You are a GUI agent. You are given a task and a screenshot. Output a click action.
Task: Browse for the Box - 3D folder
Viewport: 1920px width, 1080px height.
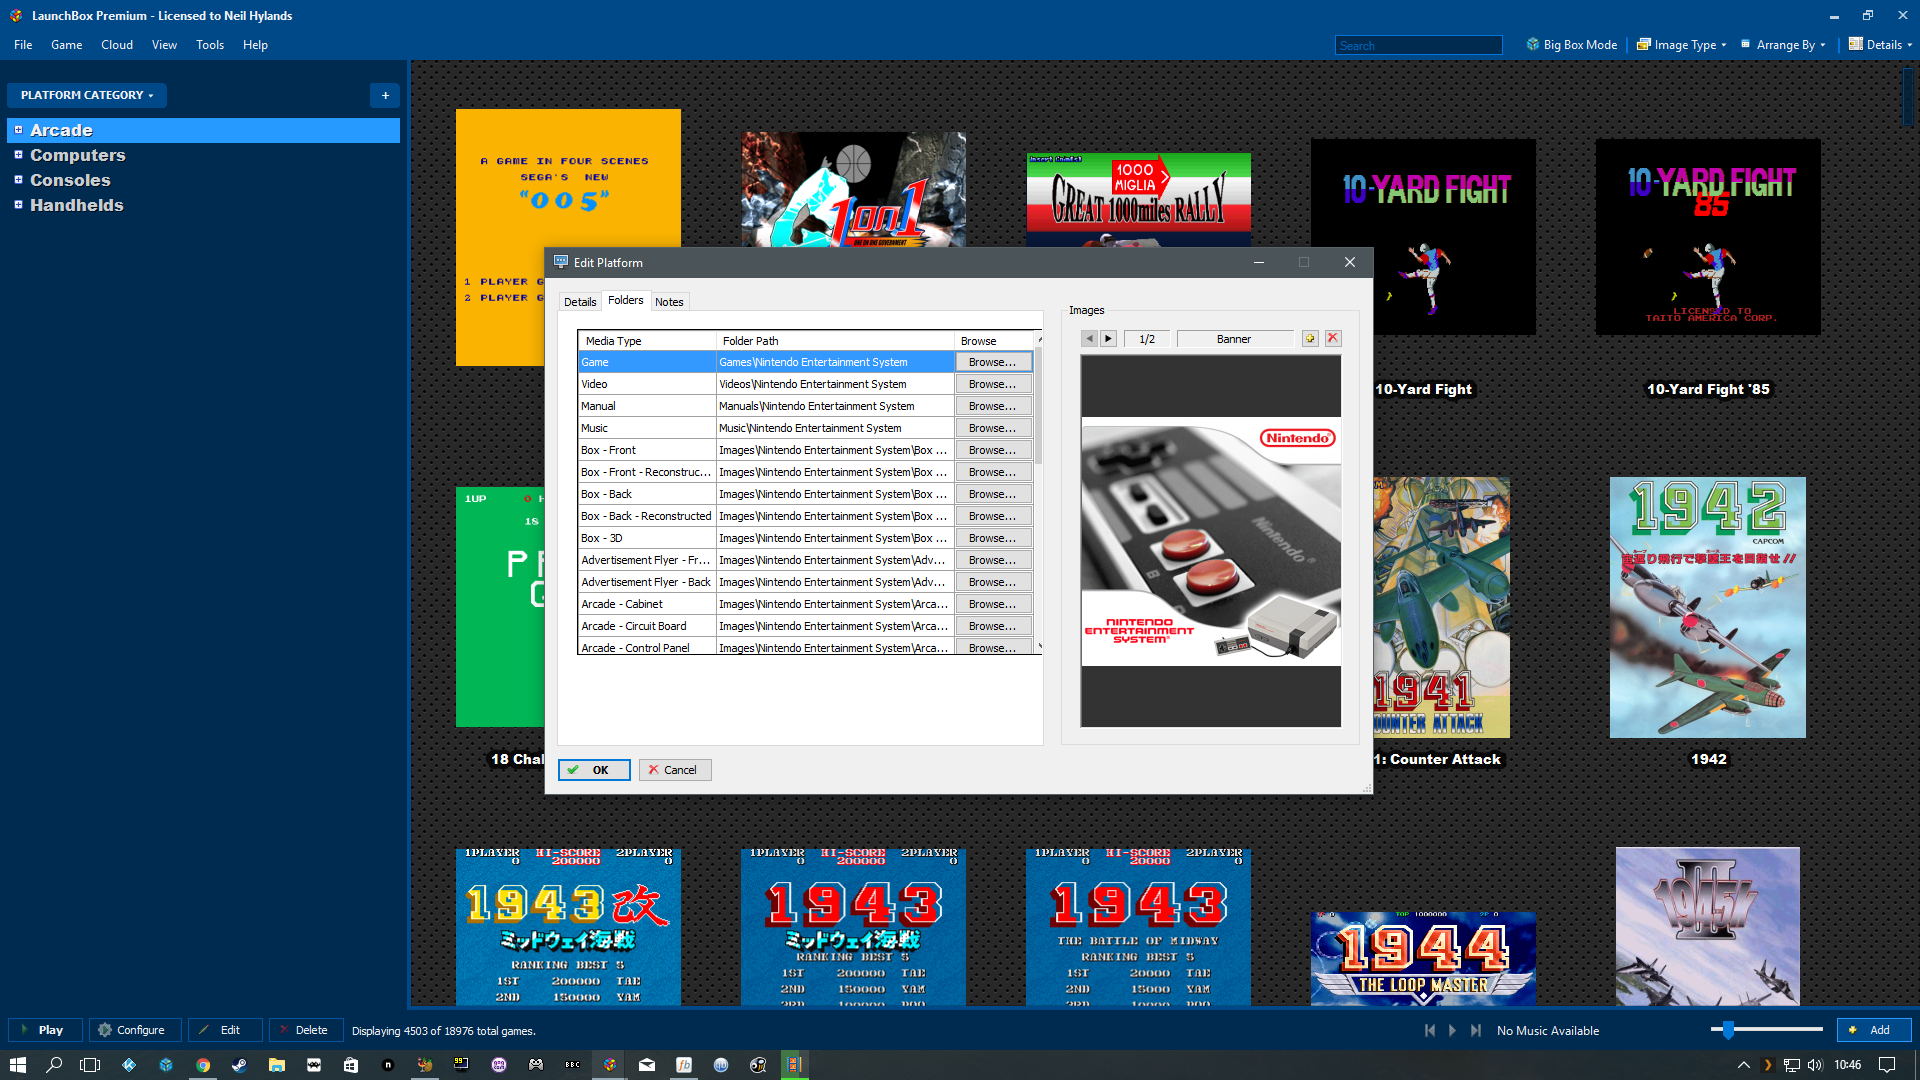click(993, 538)
